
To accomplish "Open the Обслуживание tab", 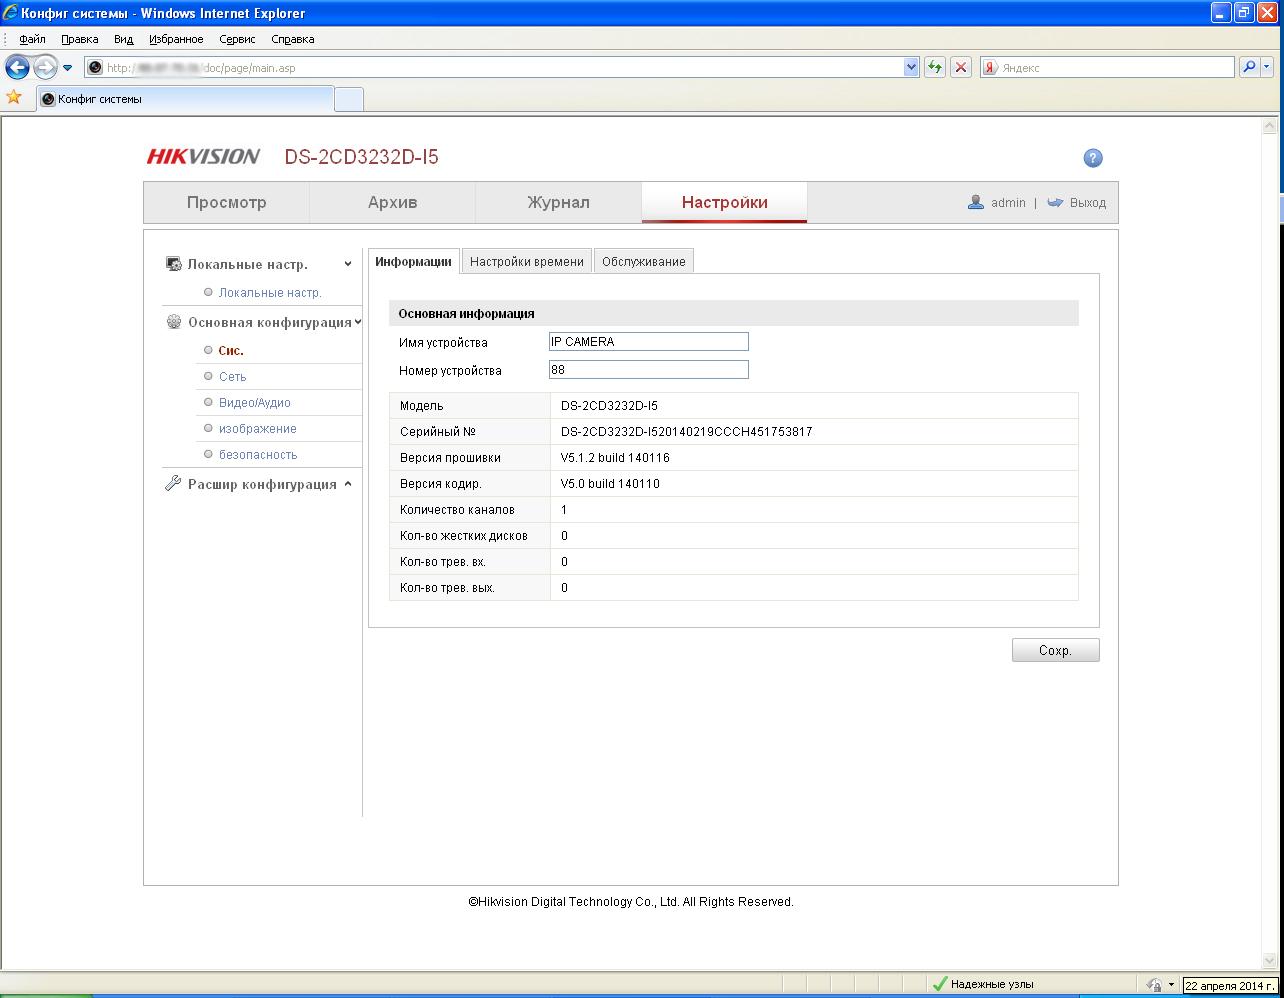I will click(644, 261).
